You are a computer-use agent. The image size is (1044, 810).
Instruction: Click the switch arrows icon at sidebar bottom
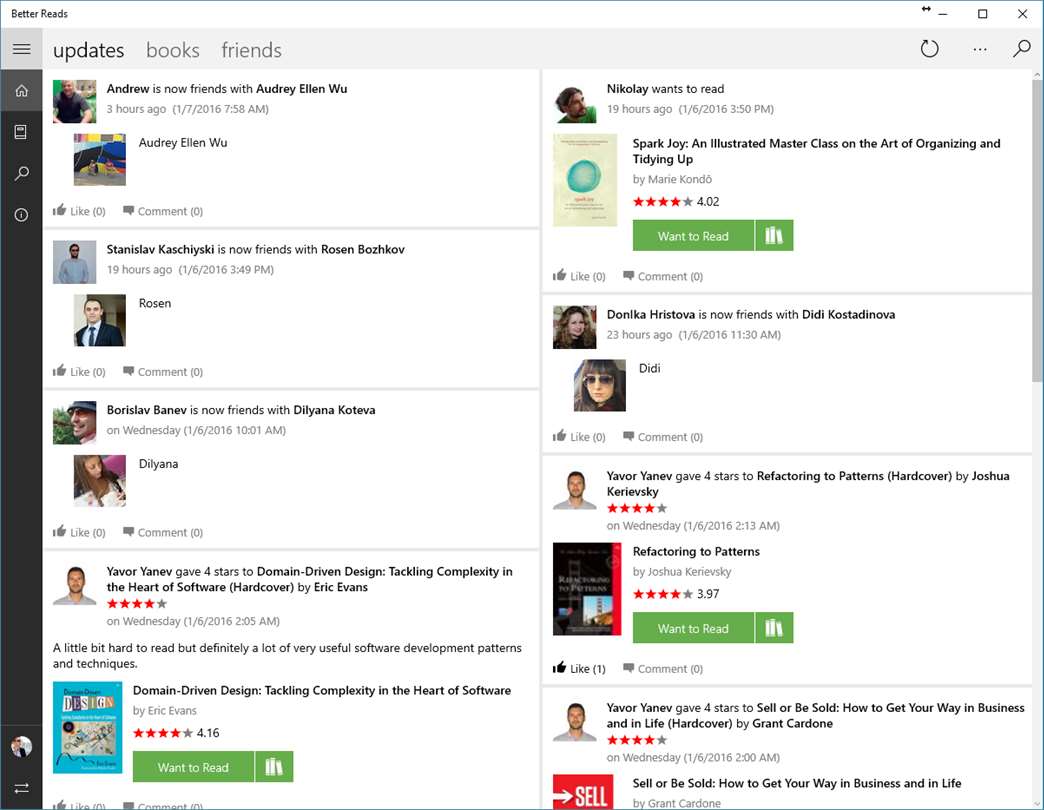pos(21,788)
